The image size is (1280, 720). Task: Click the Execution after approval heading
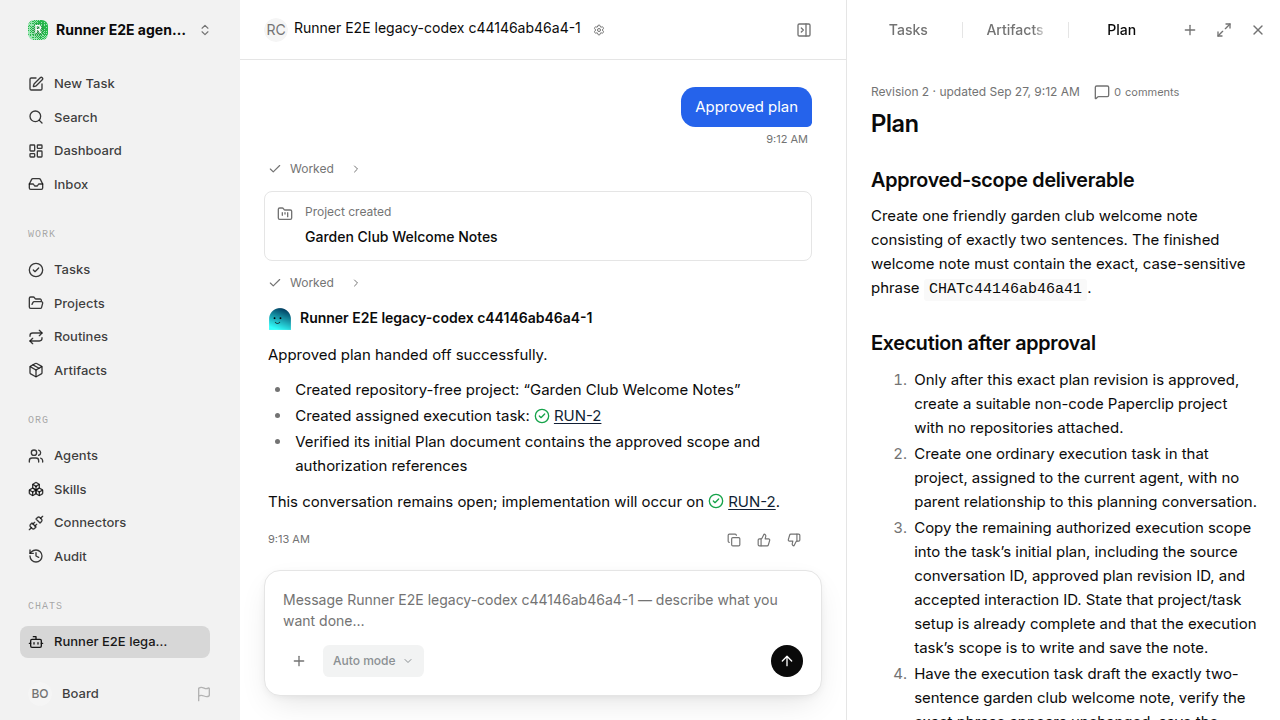point(983,343)
